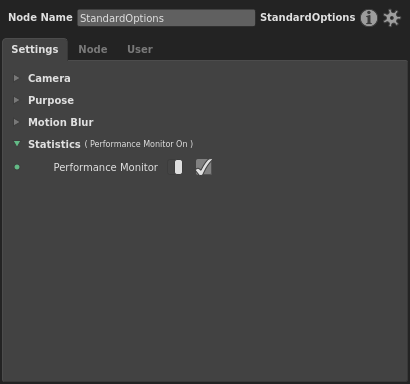Click the Performance Monitor label
The width and height of the screenshot is (410, 384).
tap(106, 167)
